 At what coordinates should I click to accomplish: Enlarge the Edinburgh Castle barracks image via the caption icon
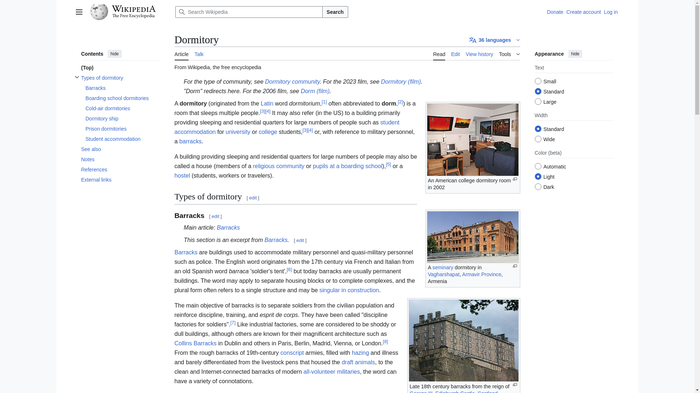coord(515,385)
